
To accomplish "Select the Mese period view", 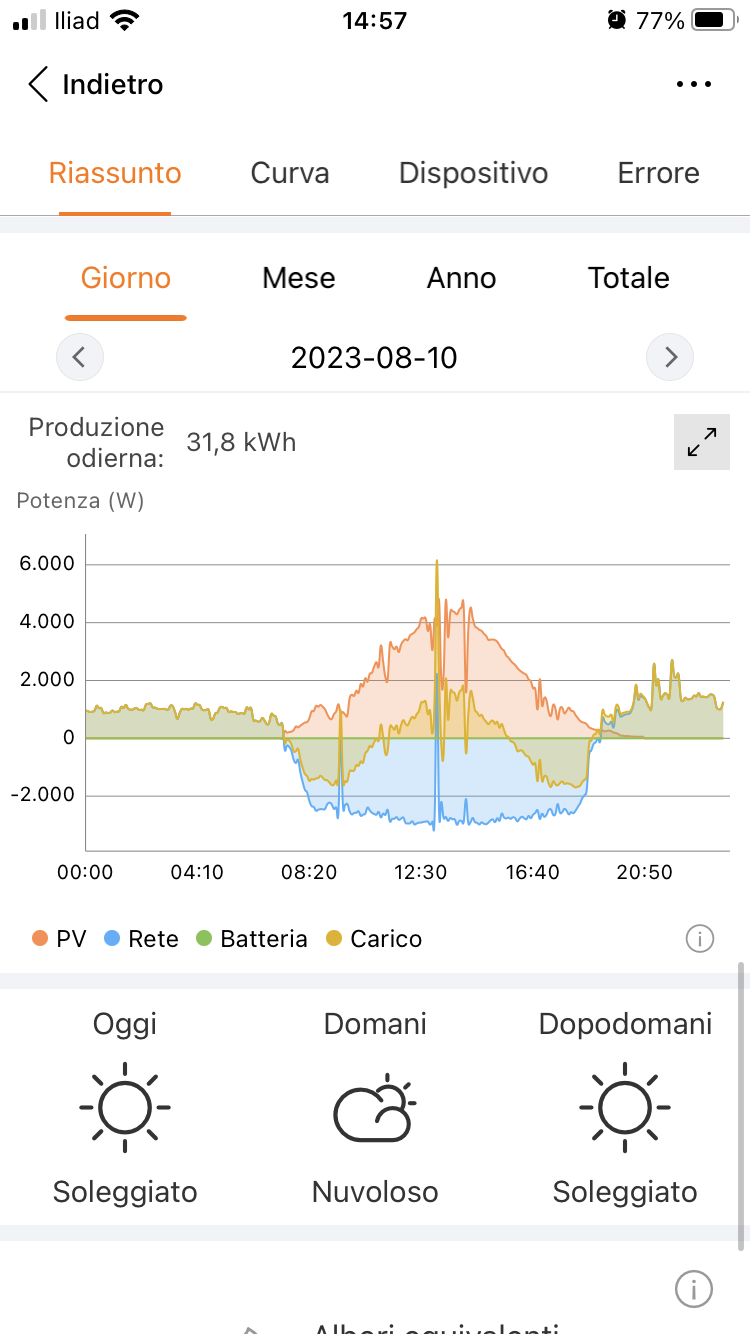I will 298,278.
